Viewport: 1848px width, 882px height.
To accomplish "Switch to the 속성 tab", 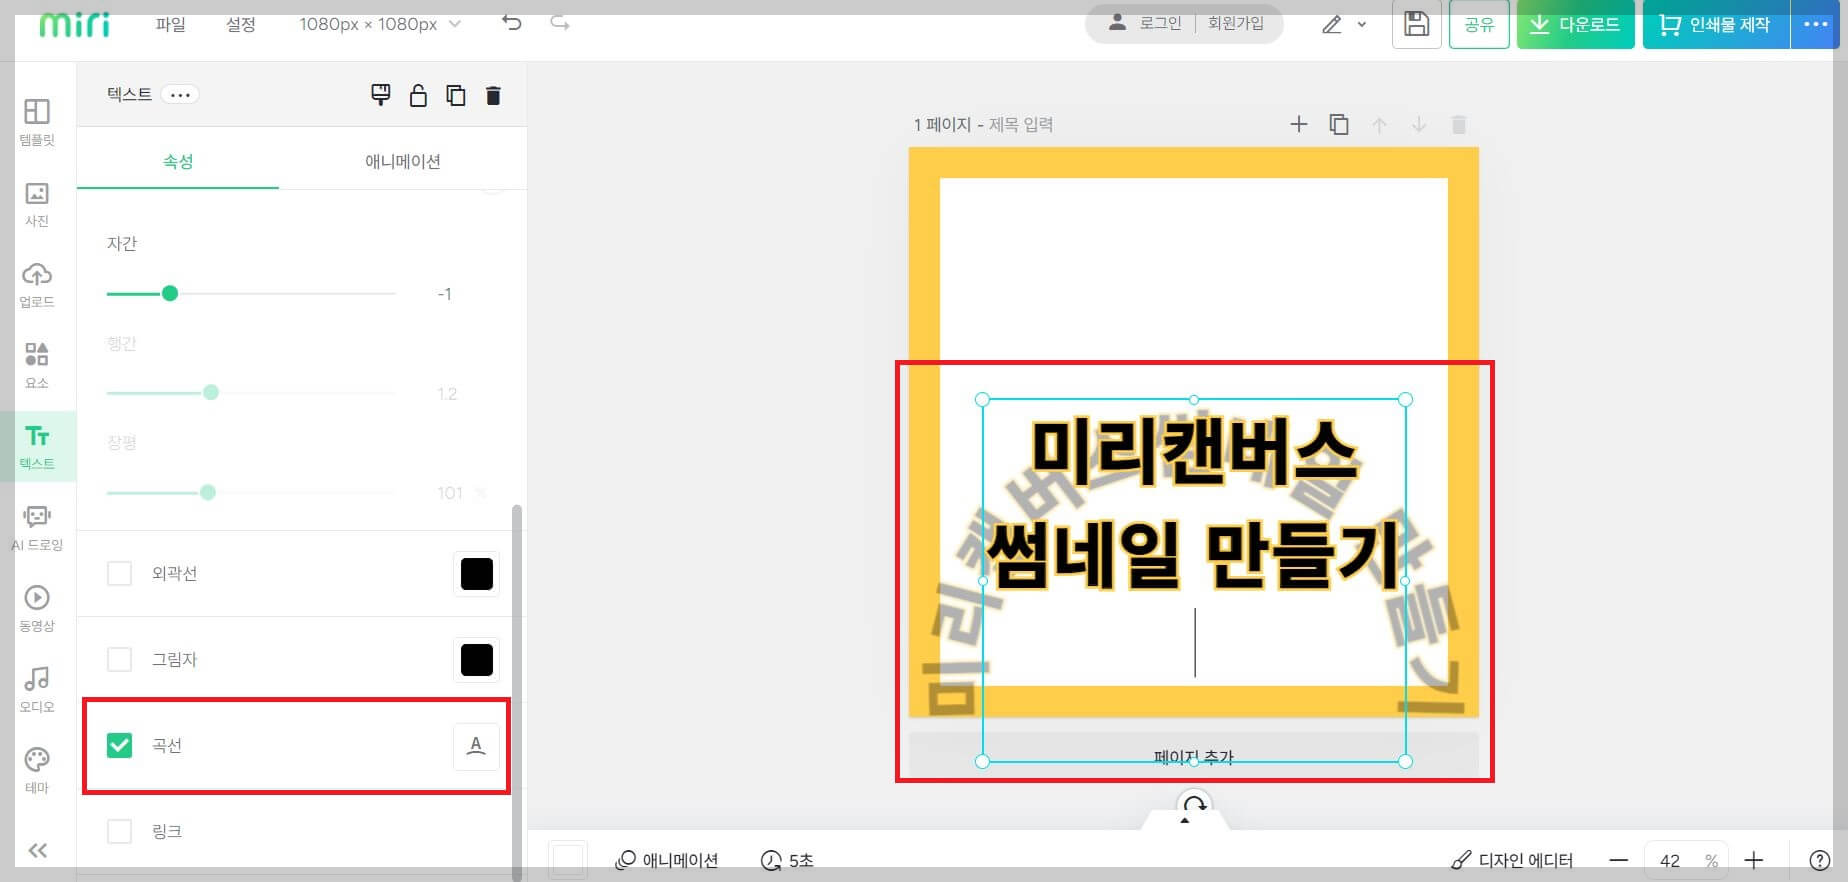I will click(178, 161).
